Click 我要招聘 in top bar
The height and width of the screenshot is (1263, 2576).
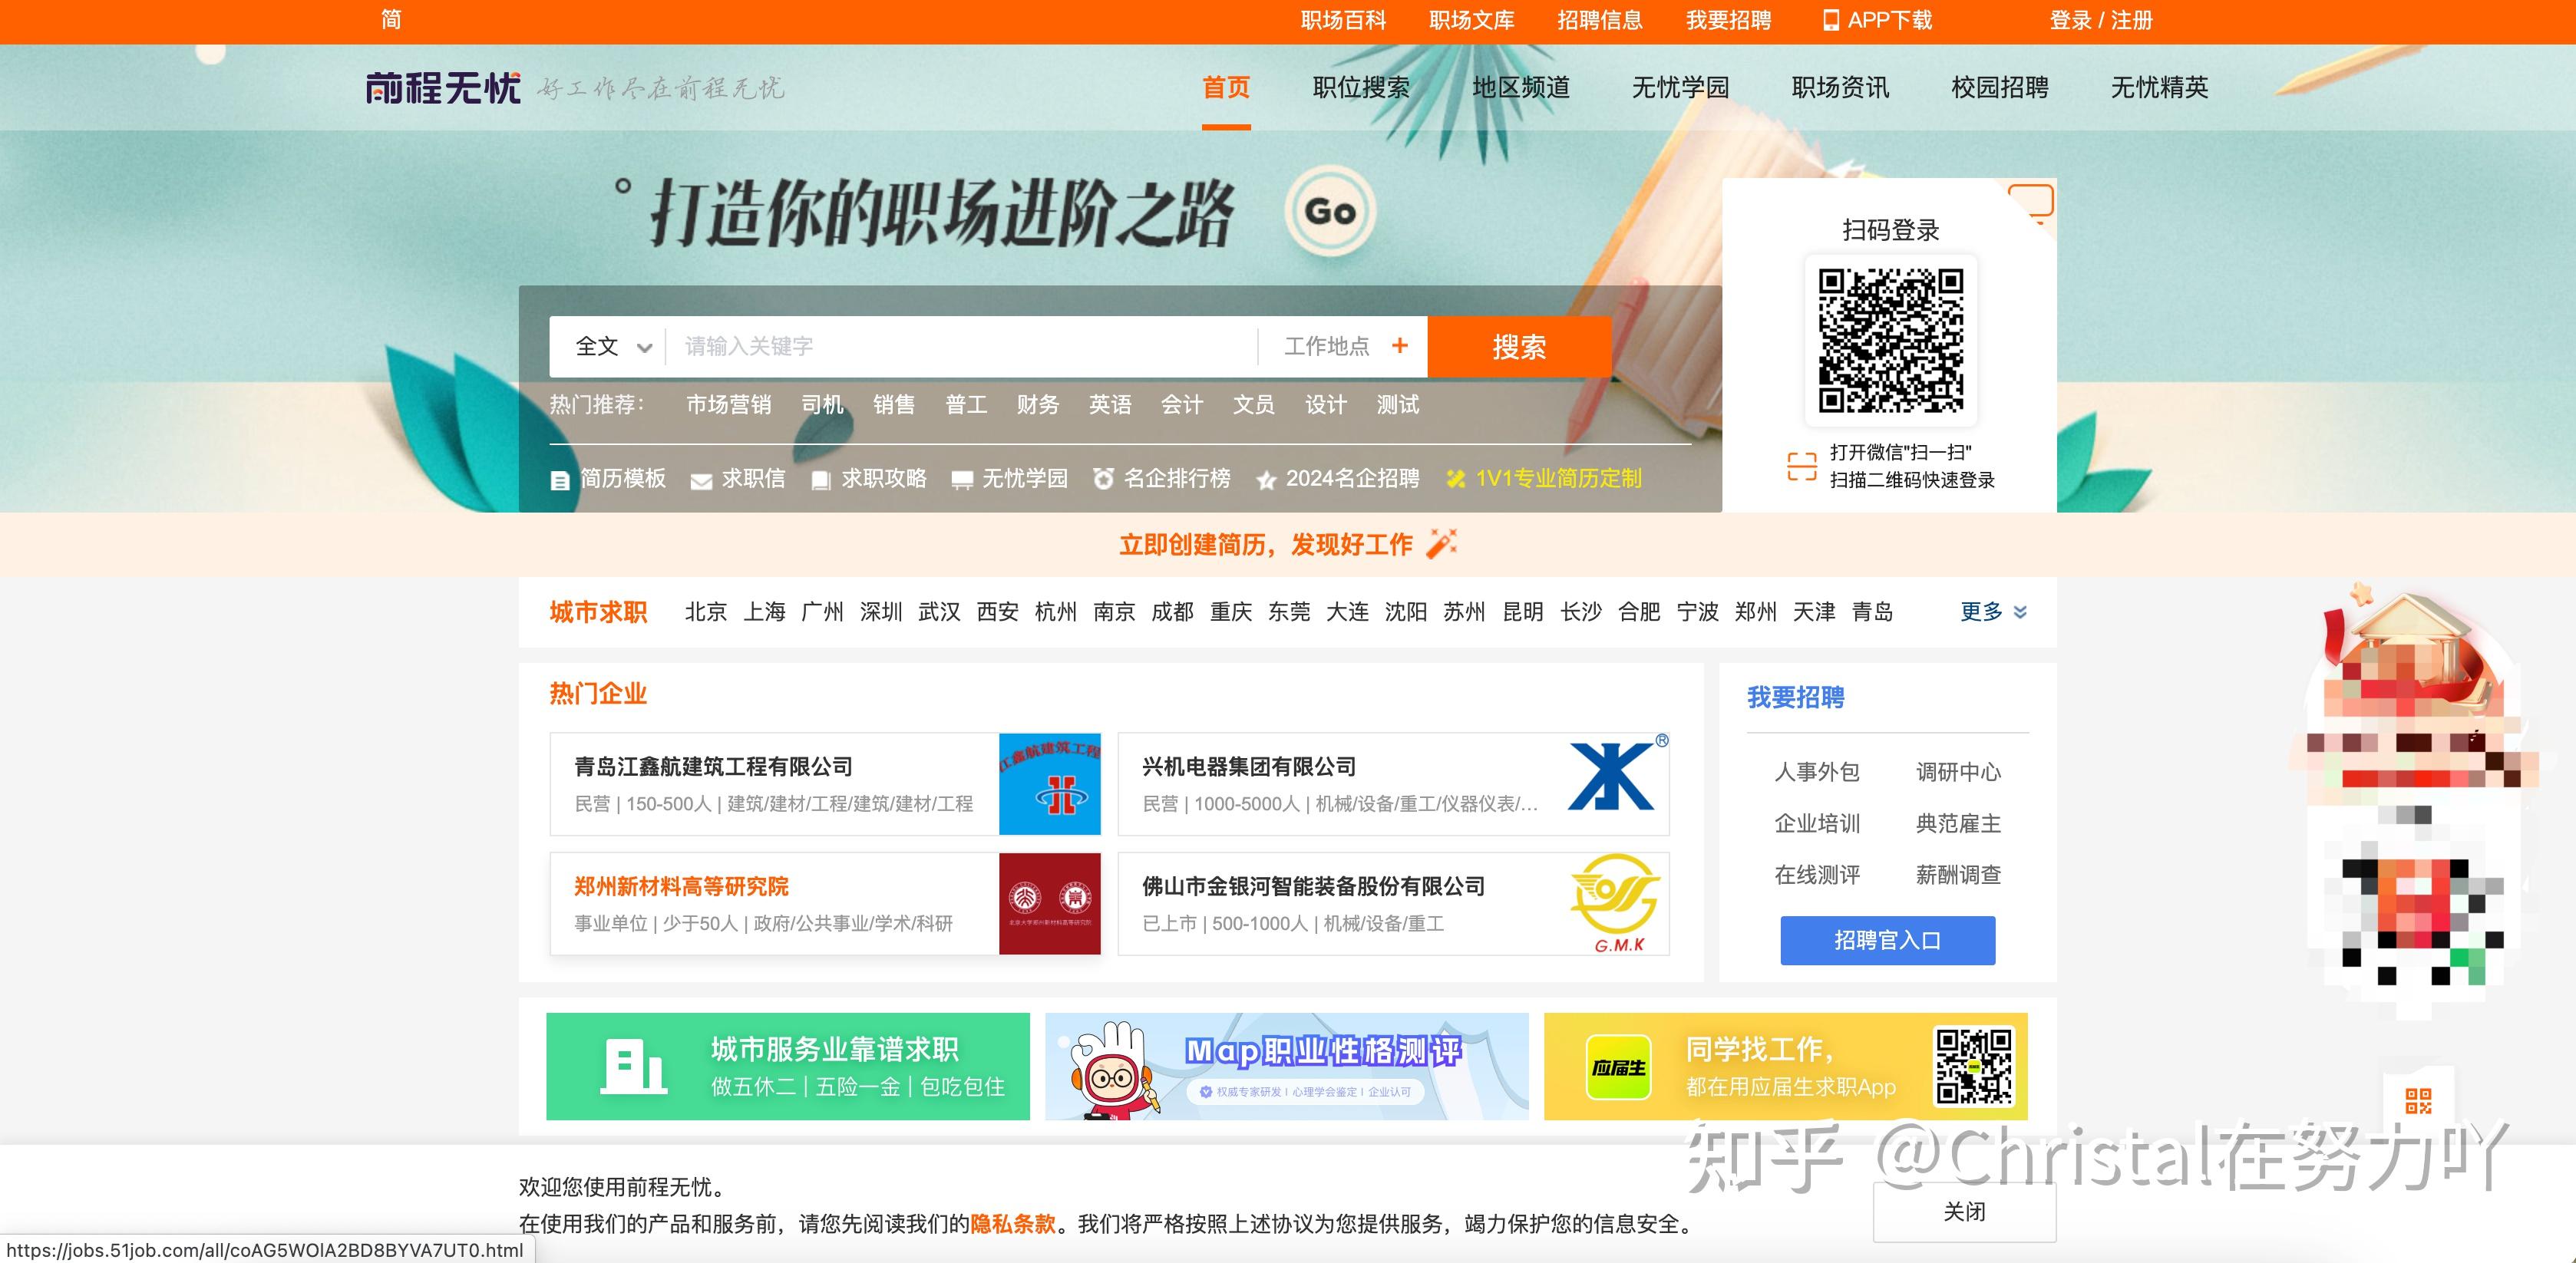point(1728,20)
